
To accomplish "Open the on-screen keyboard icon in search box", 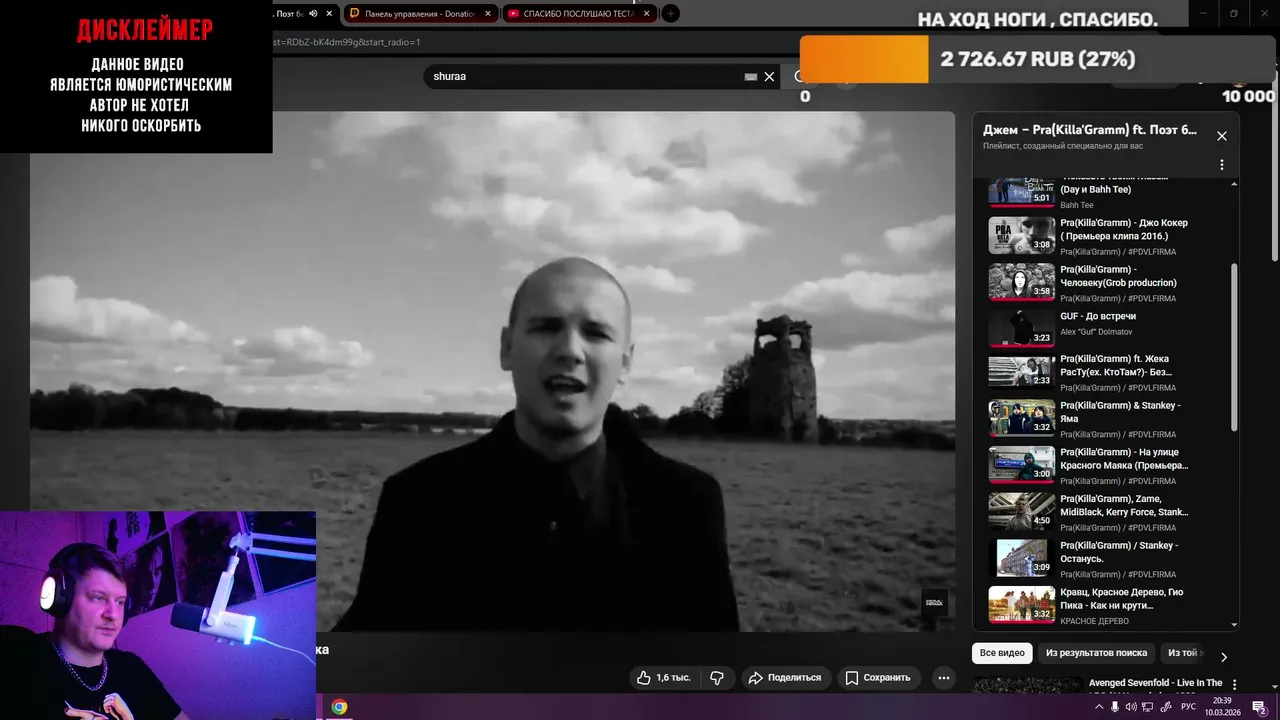I will click(x=751, y=77).
